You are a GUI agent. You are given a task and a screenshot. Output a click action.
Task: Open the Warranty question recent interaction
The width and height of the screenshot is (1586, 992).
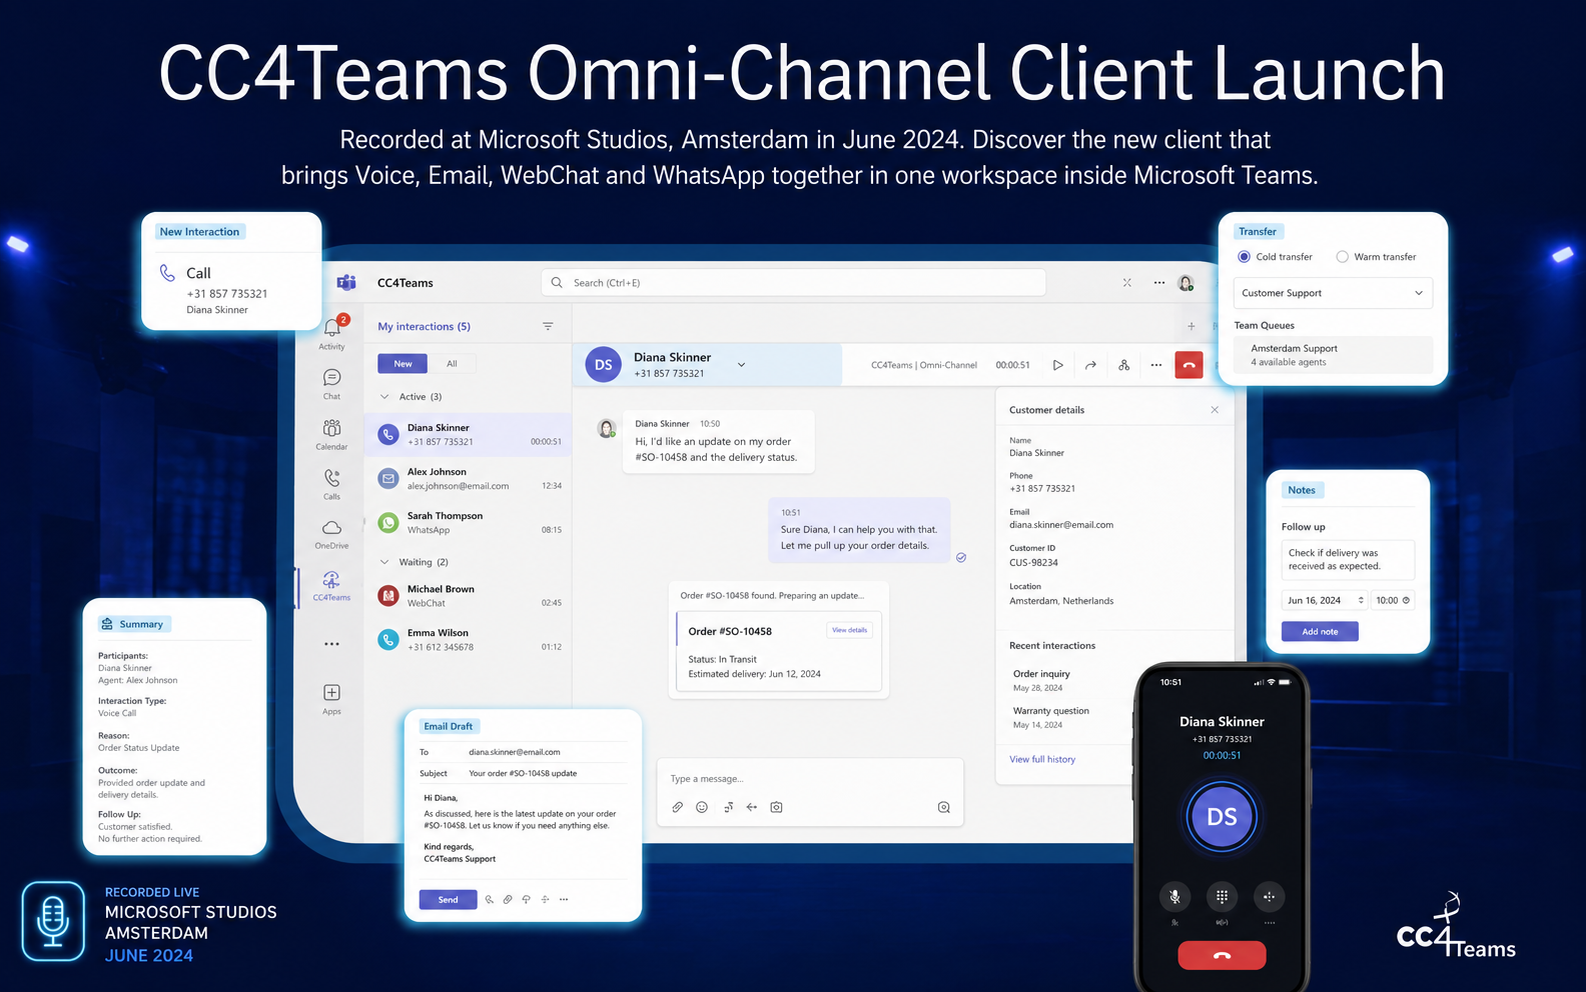point(1050,717)
